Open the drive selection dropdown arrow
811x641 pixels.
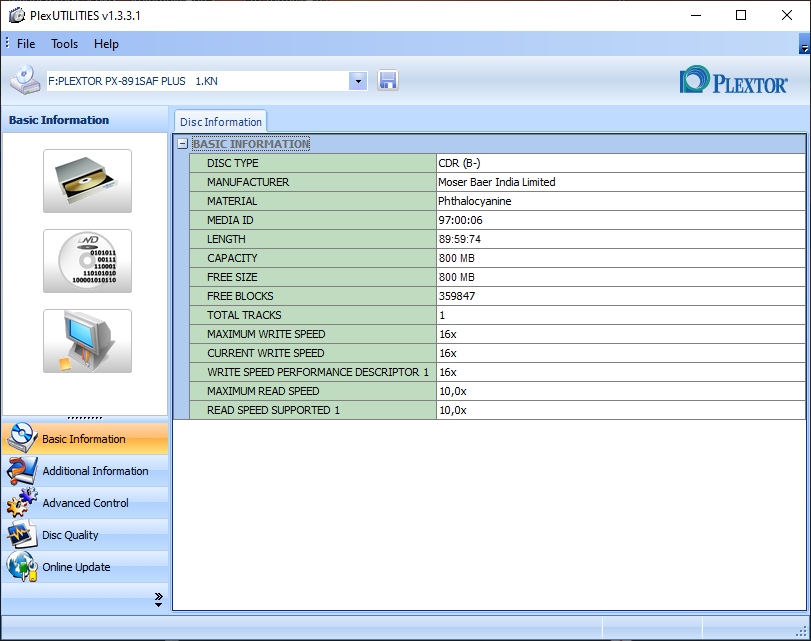358,81
